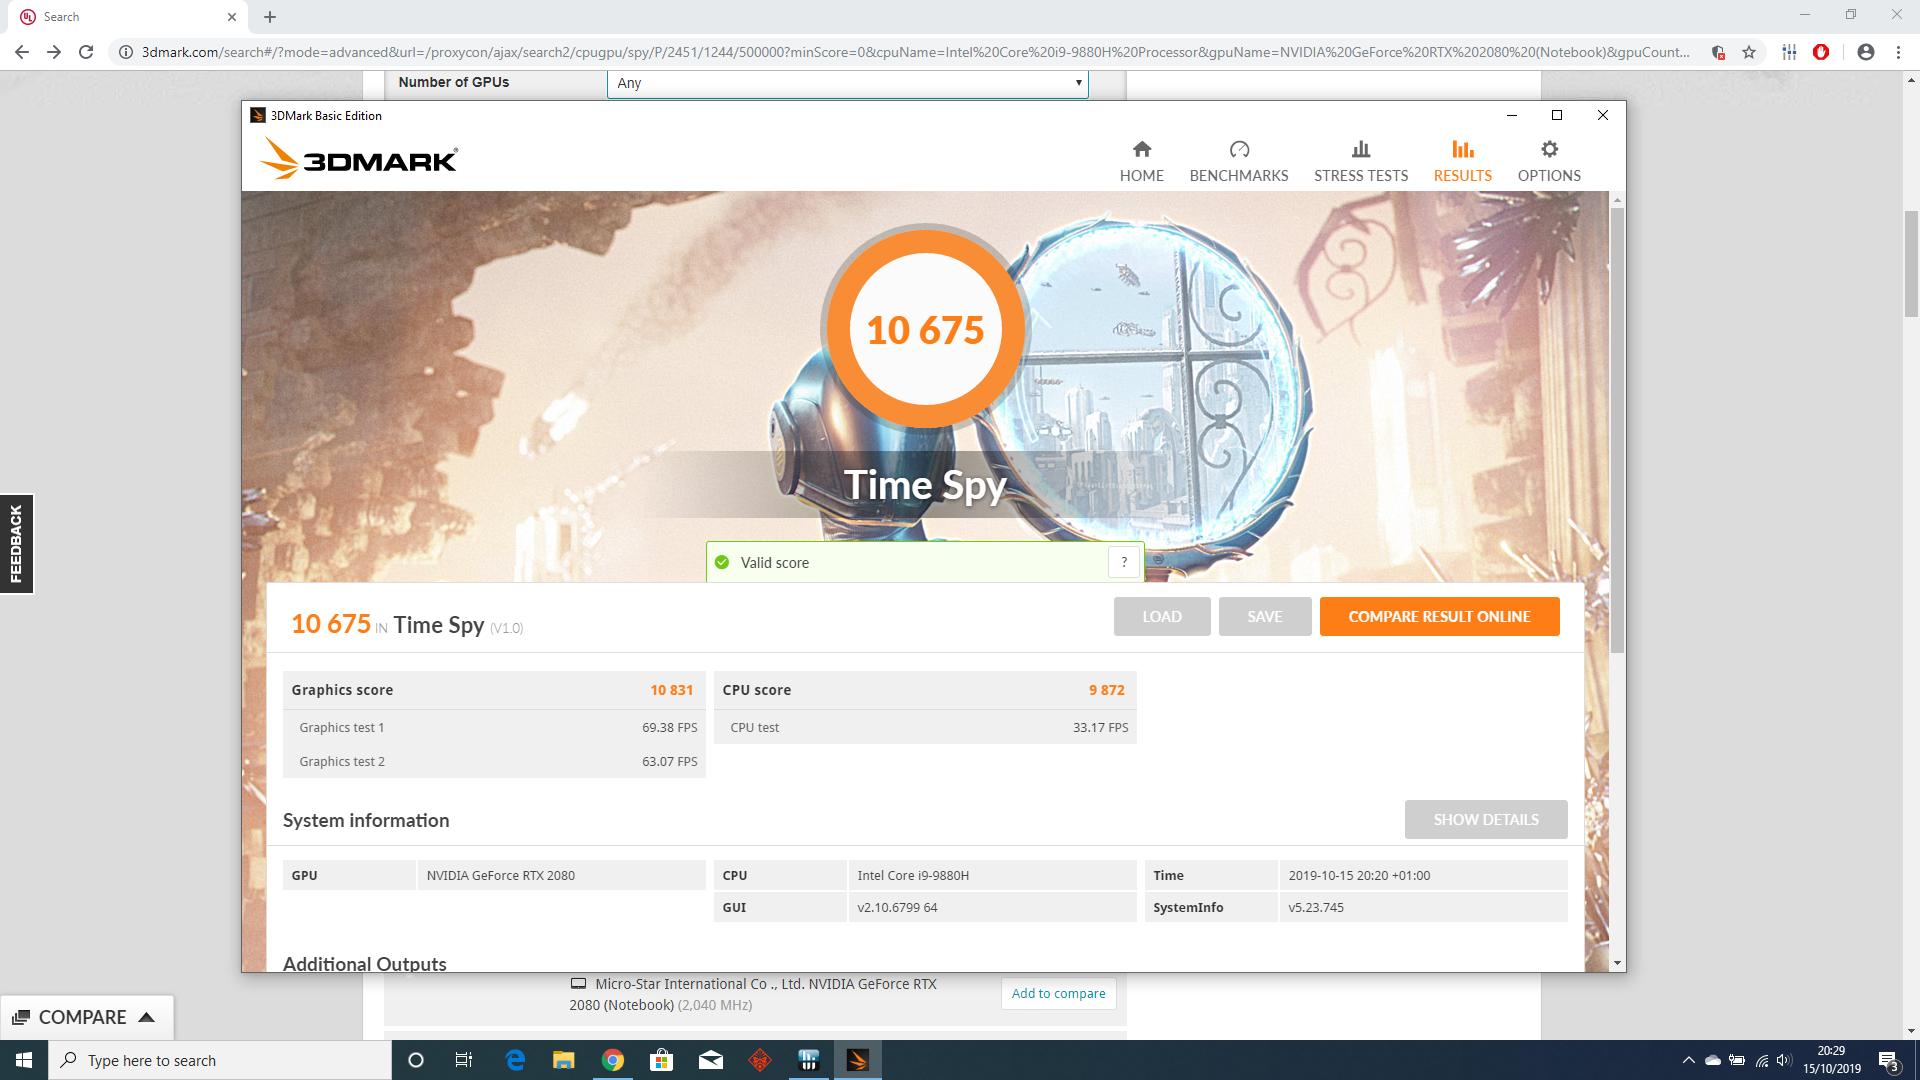Screen dimensions: 1920x1080
Task: Click Add to compare link
Action: 1058,993
